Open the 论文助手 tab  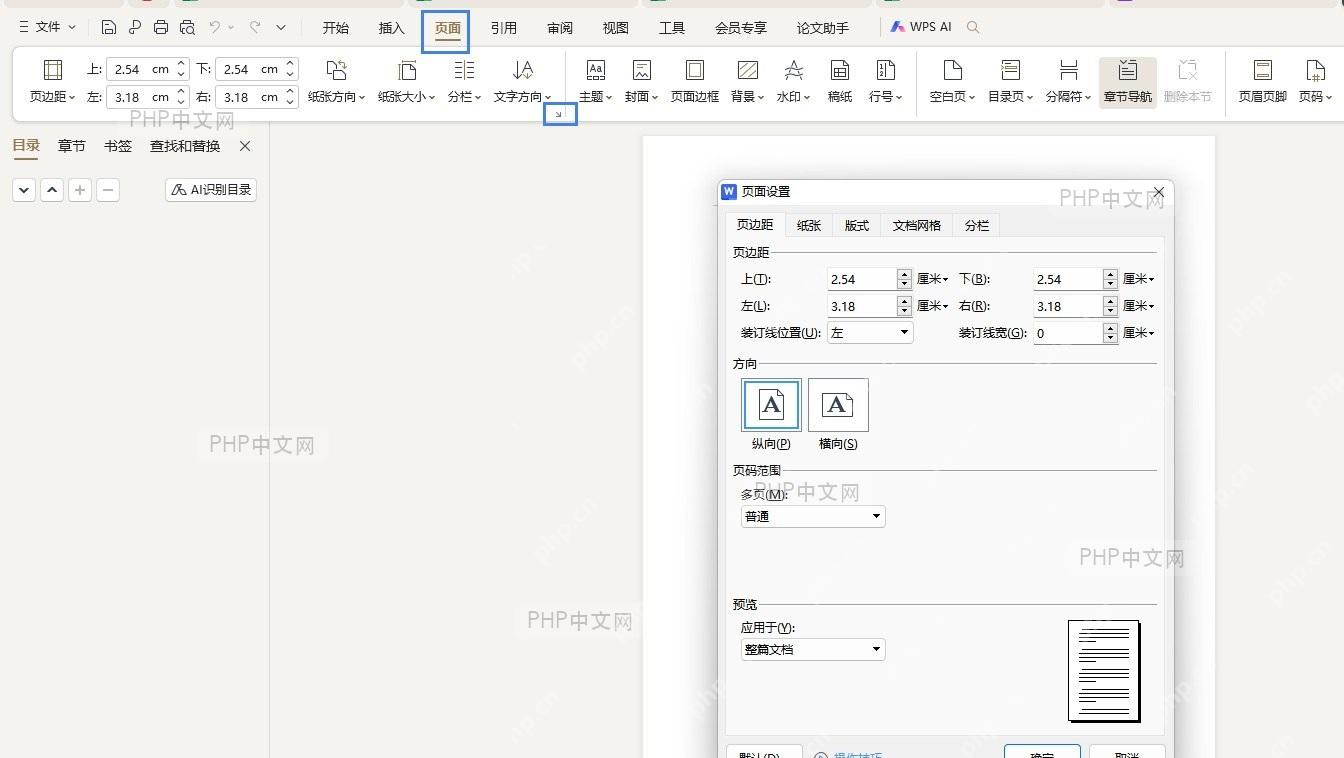[x=822, y=28]
